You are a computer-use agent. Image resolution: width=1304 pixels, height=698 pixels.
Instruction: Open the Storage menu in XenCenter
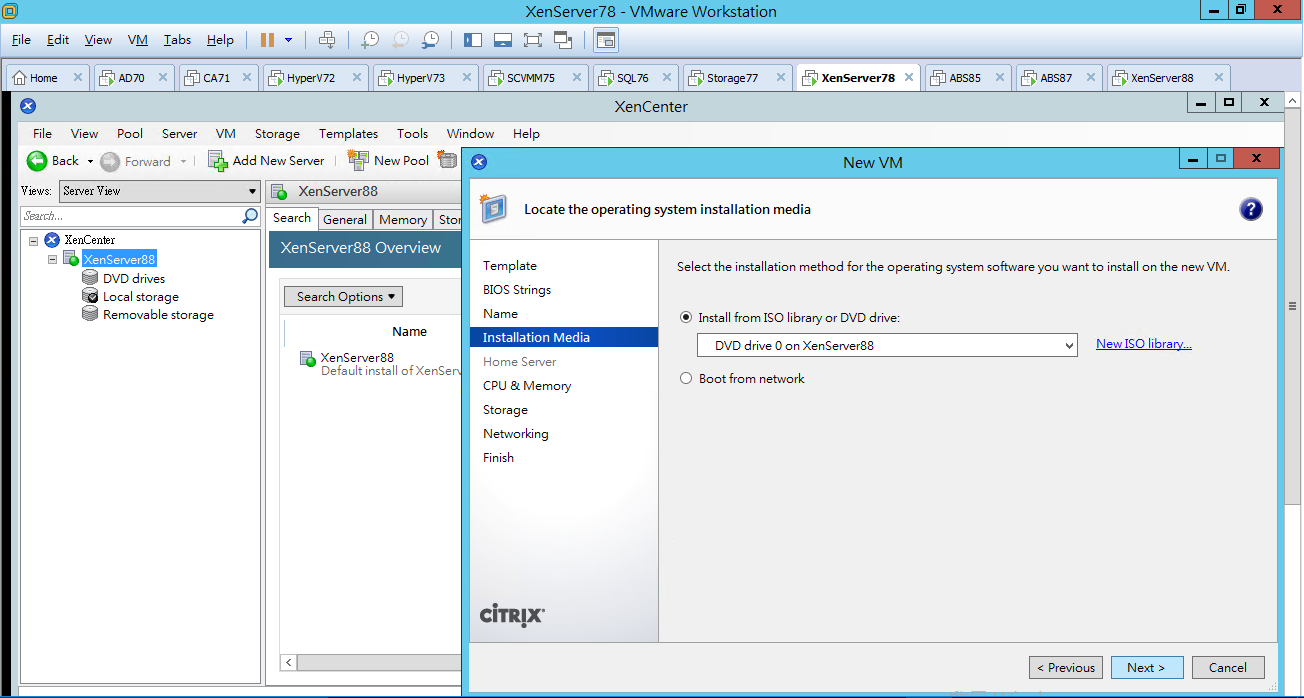(x=277, y=133)
